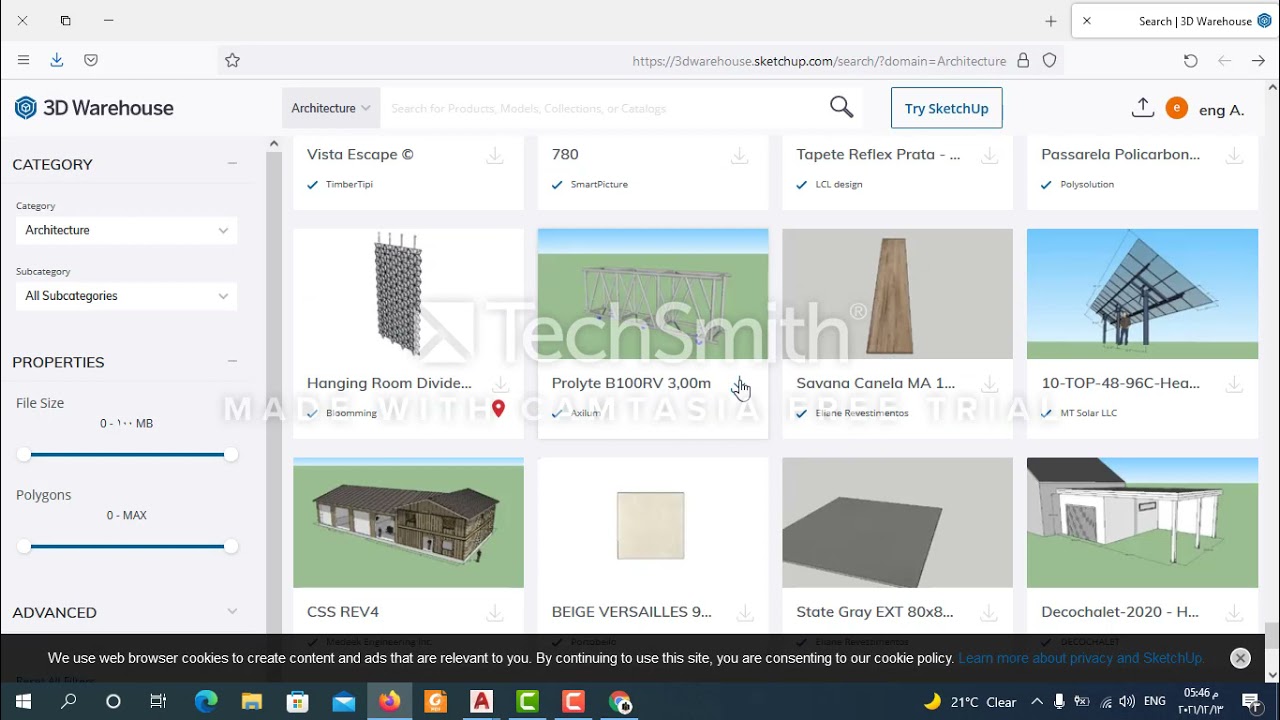The image size is (1280, 720).
Task: Download the Savana Canela MA model
Action: click(989, 384)
